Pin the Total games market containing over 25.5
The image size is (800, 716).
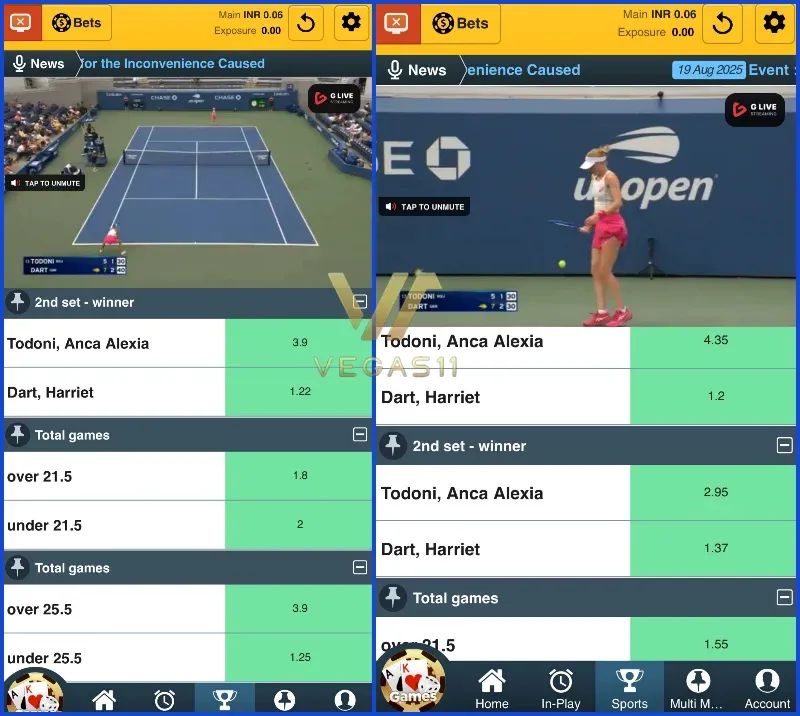coord(17,568)
